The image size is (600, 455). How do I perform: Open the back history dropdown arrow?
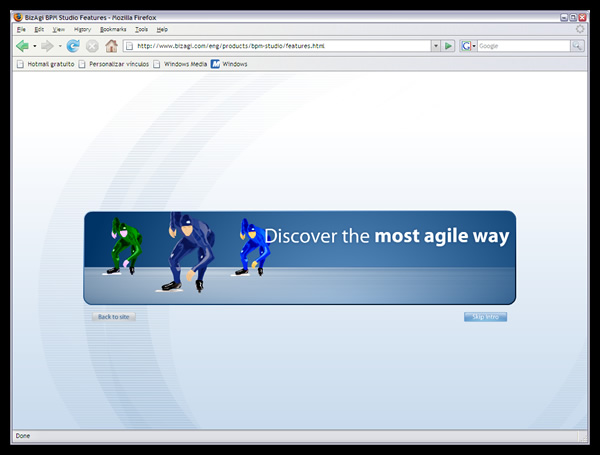(x=34, y=46)
